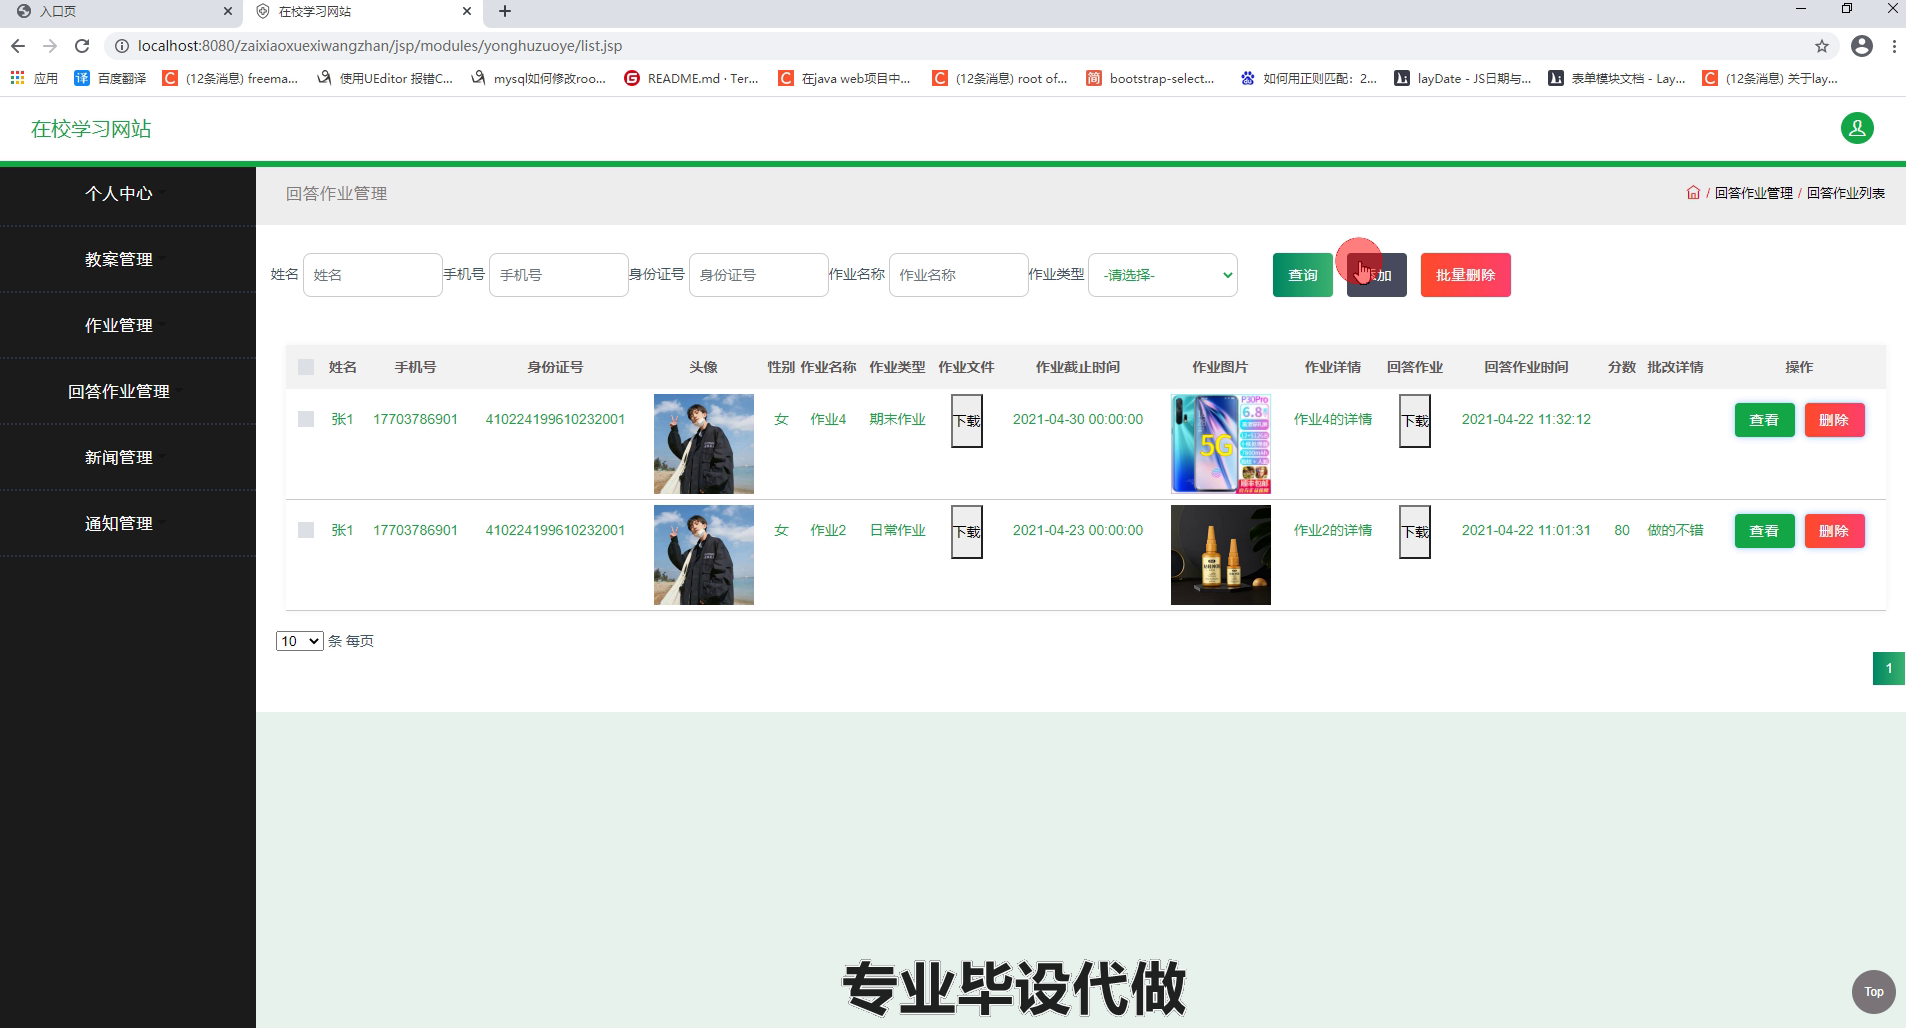Click the 手机号 search input

tap(559, 275)
